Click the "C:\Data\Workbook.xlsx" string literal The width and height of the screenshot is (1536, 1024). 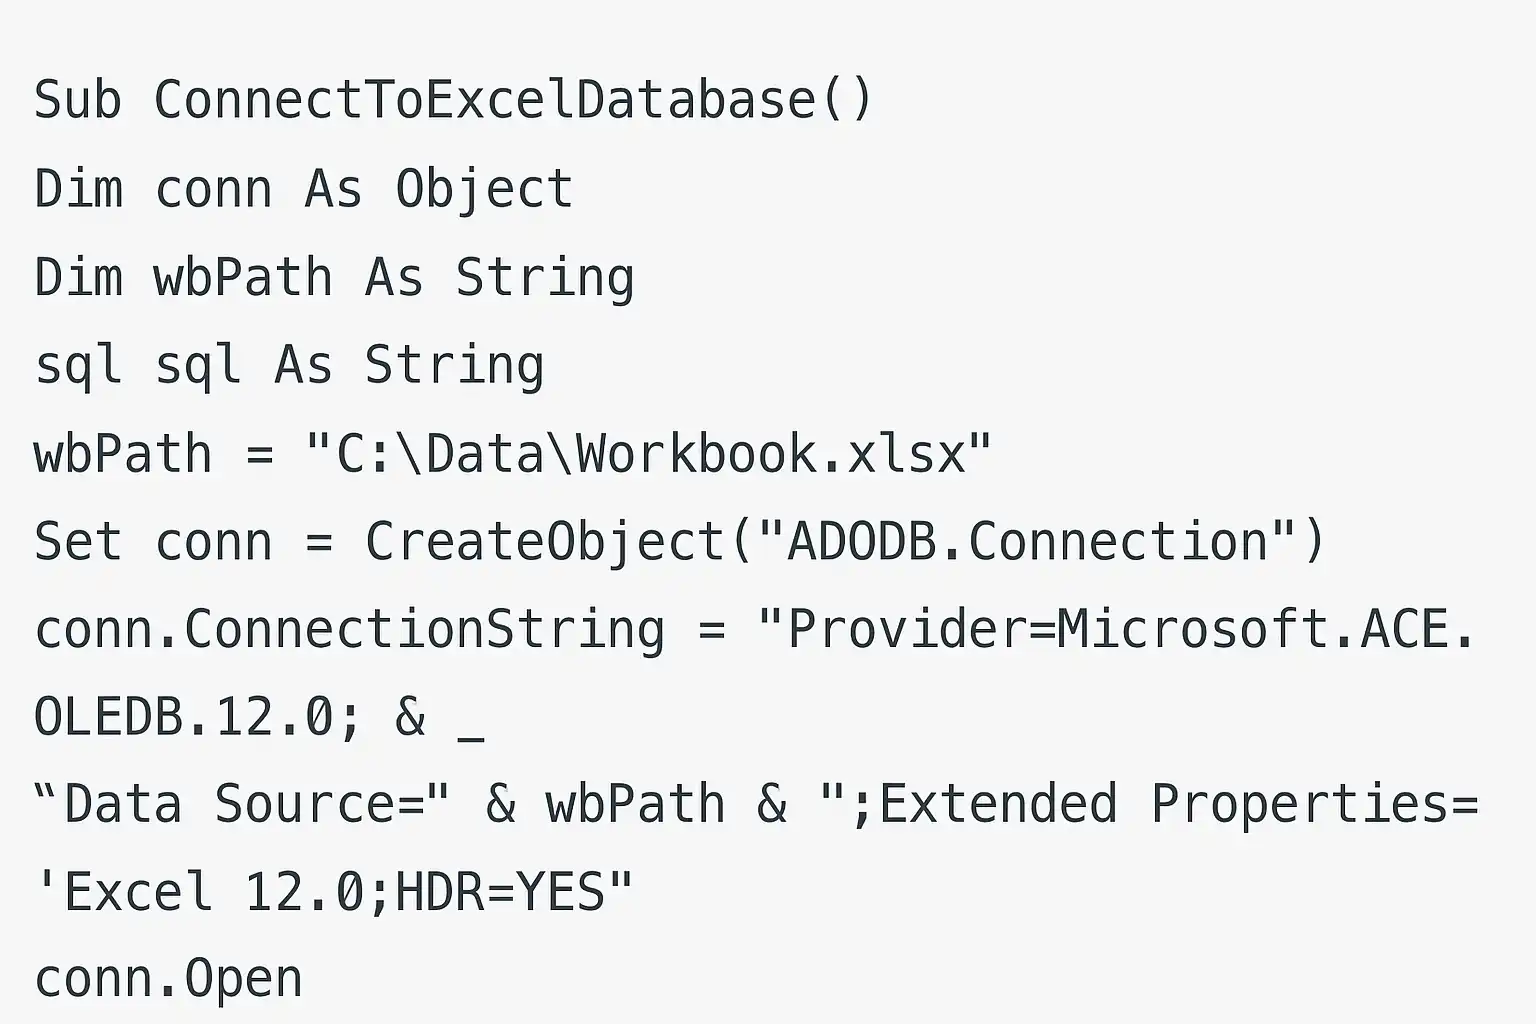tap(648, 453)
